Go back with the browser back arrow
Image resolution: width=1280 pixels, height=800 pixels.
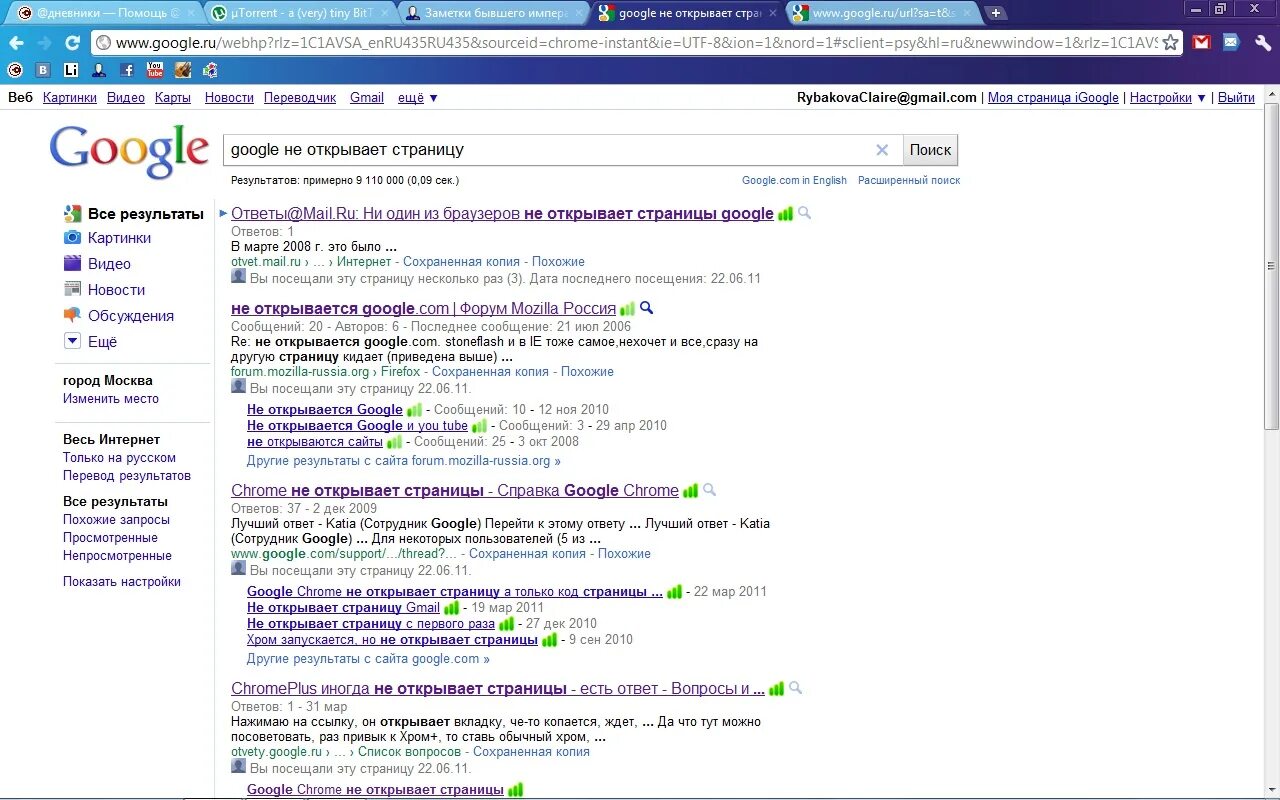(x=16, y=43)
